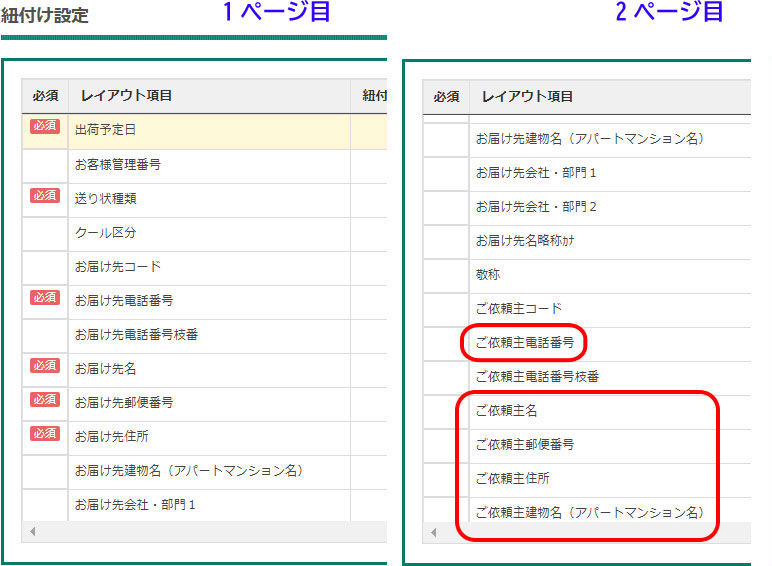Click the 必須 badge beside 出荷予定日

tap(45, 127)
